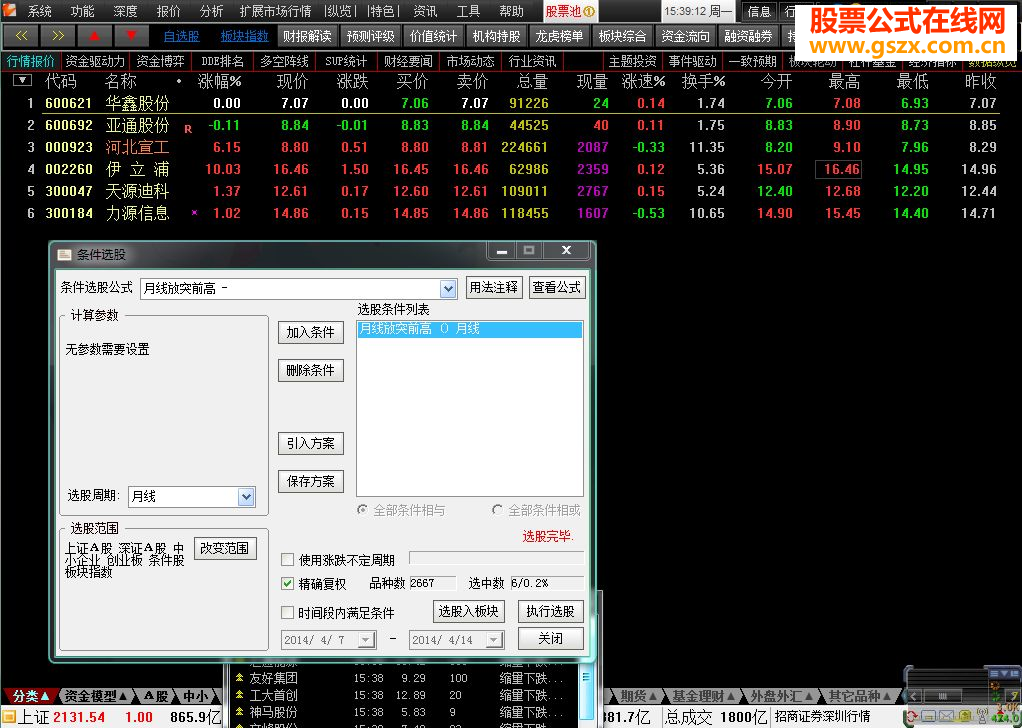Click the left arrow of bottom horizontal scrollbar
The width and height of the screenshot is (1022, 728).
(912, 697)
